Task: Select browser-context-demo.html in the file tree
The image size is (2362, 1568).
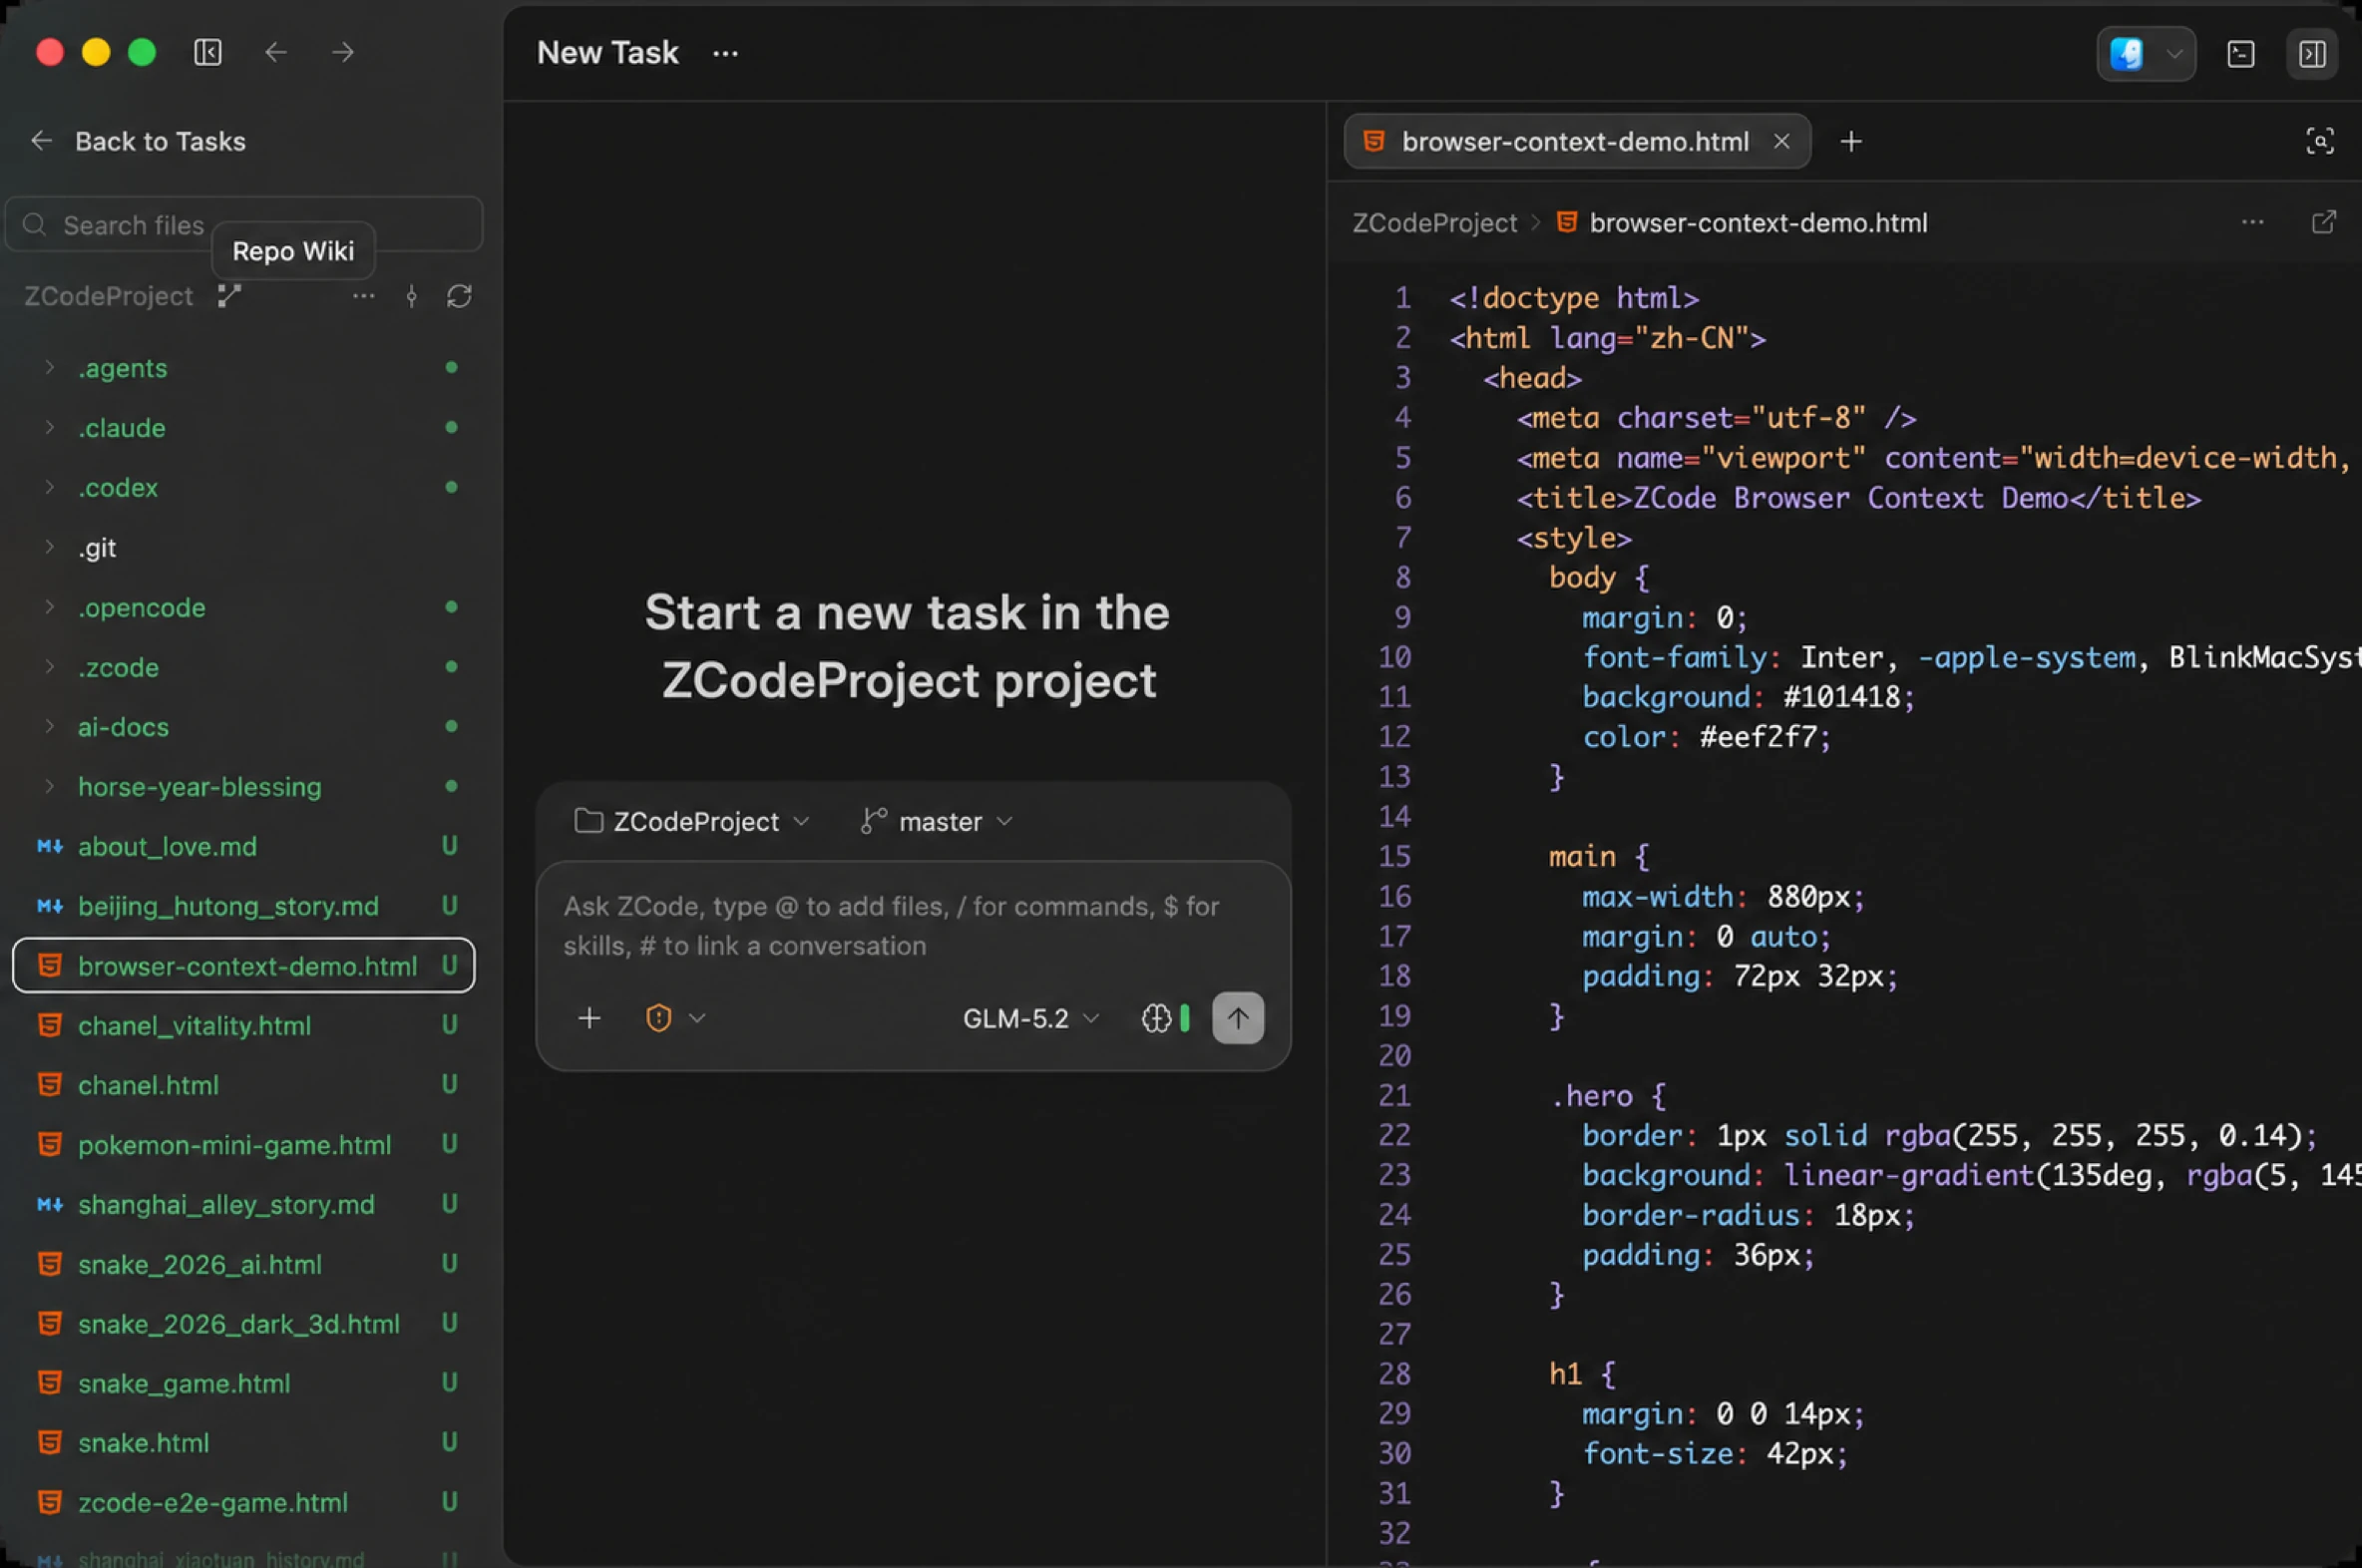Action: (x=243, y=966)
